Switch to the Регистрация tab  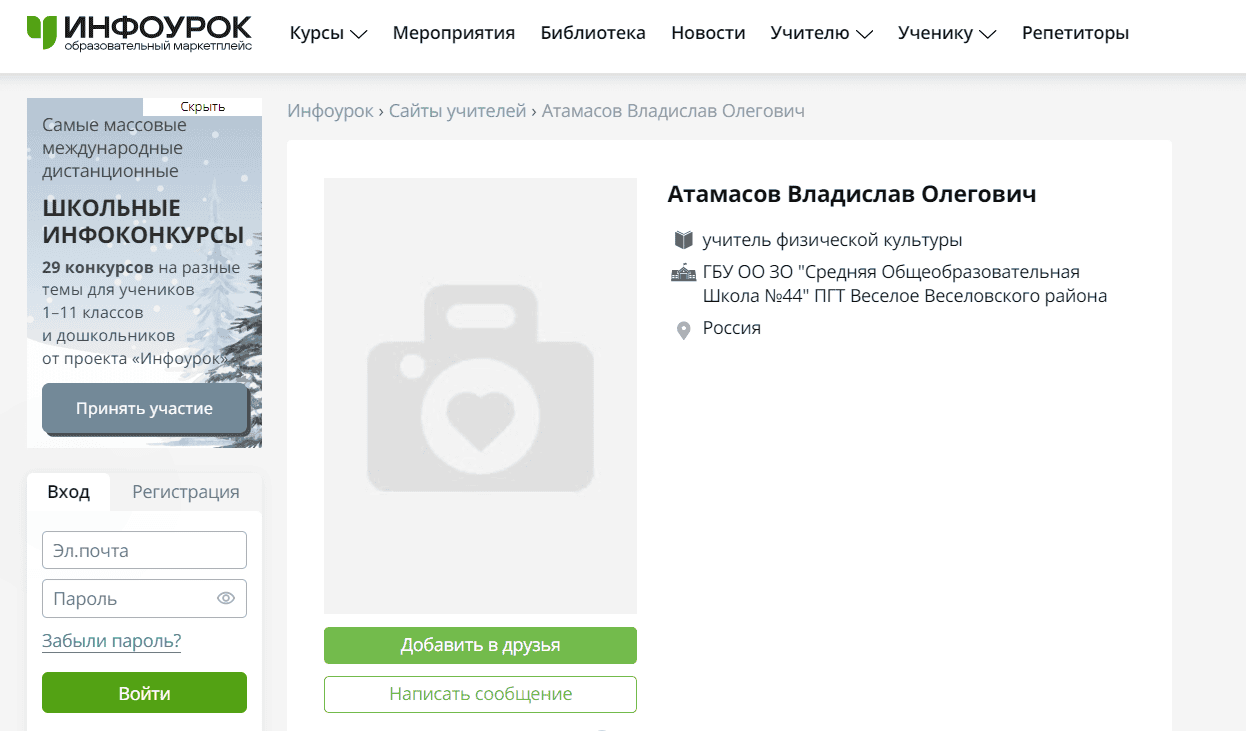point(186,492)
